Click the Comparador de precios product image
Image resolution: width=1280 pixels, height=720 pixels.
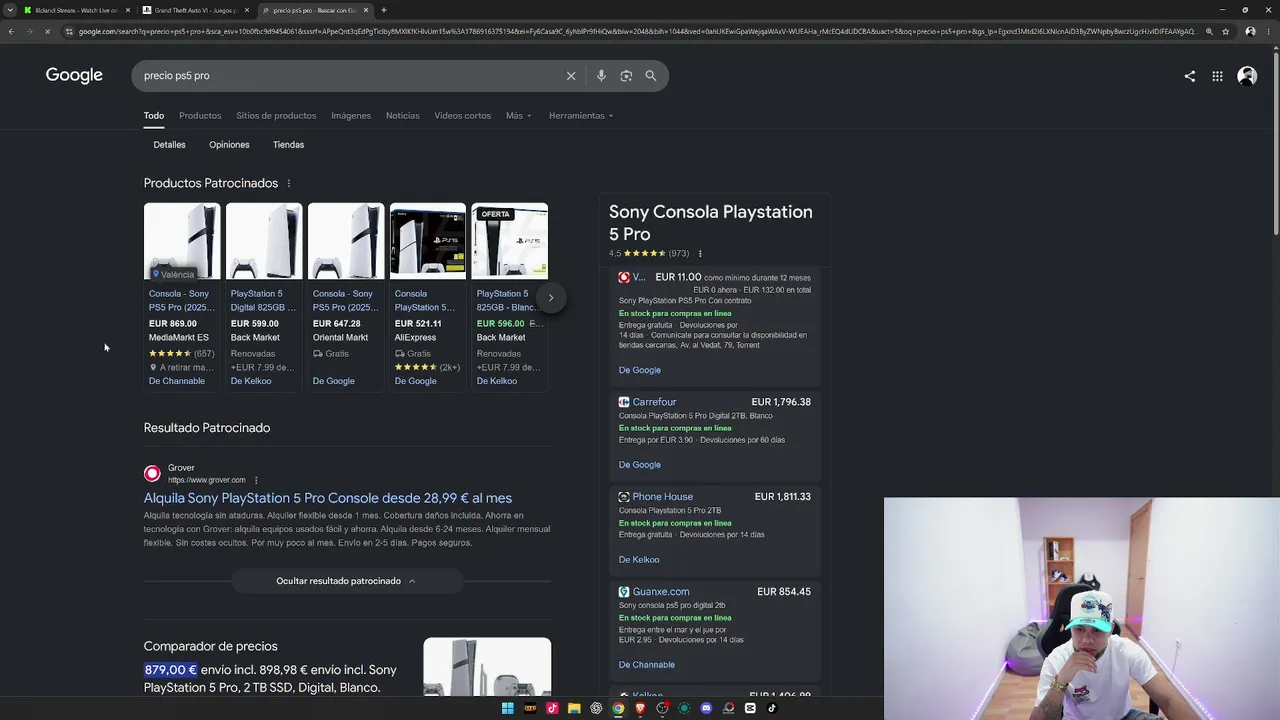(487, 667)
